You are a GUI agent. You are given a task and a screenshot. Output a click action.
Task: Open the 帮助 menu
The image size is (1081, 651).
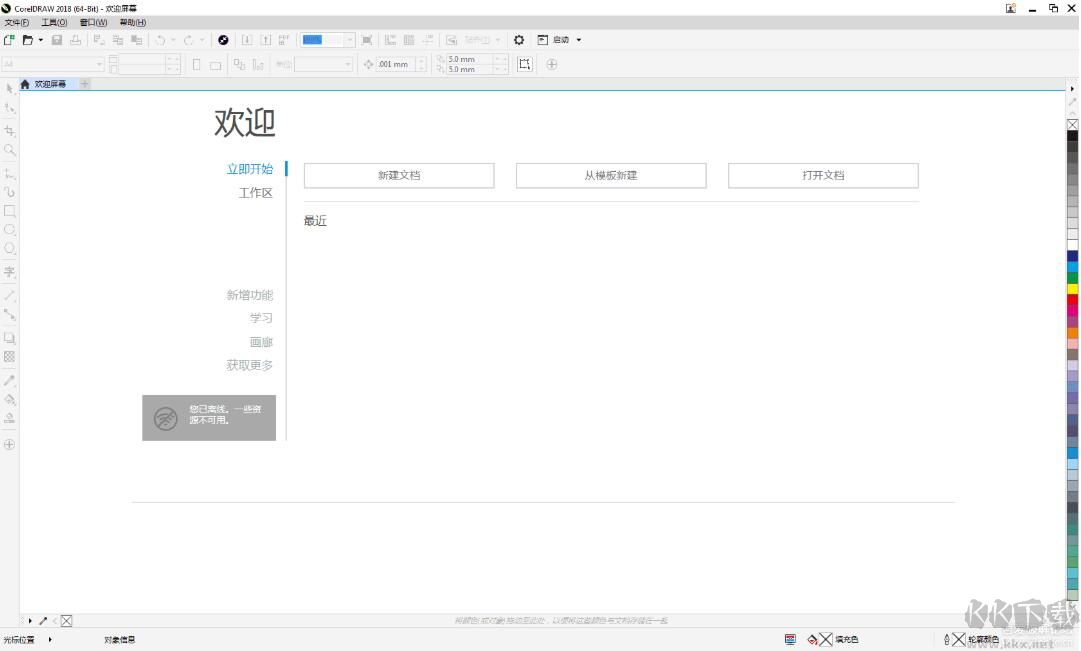(x=131, y=22)
